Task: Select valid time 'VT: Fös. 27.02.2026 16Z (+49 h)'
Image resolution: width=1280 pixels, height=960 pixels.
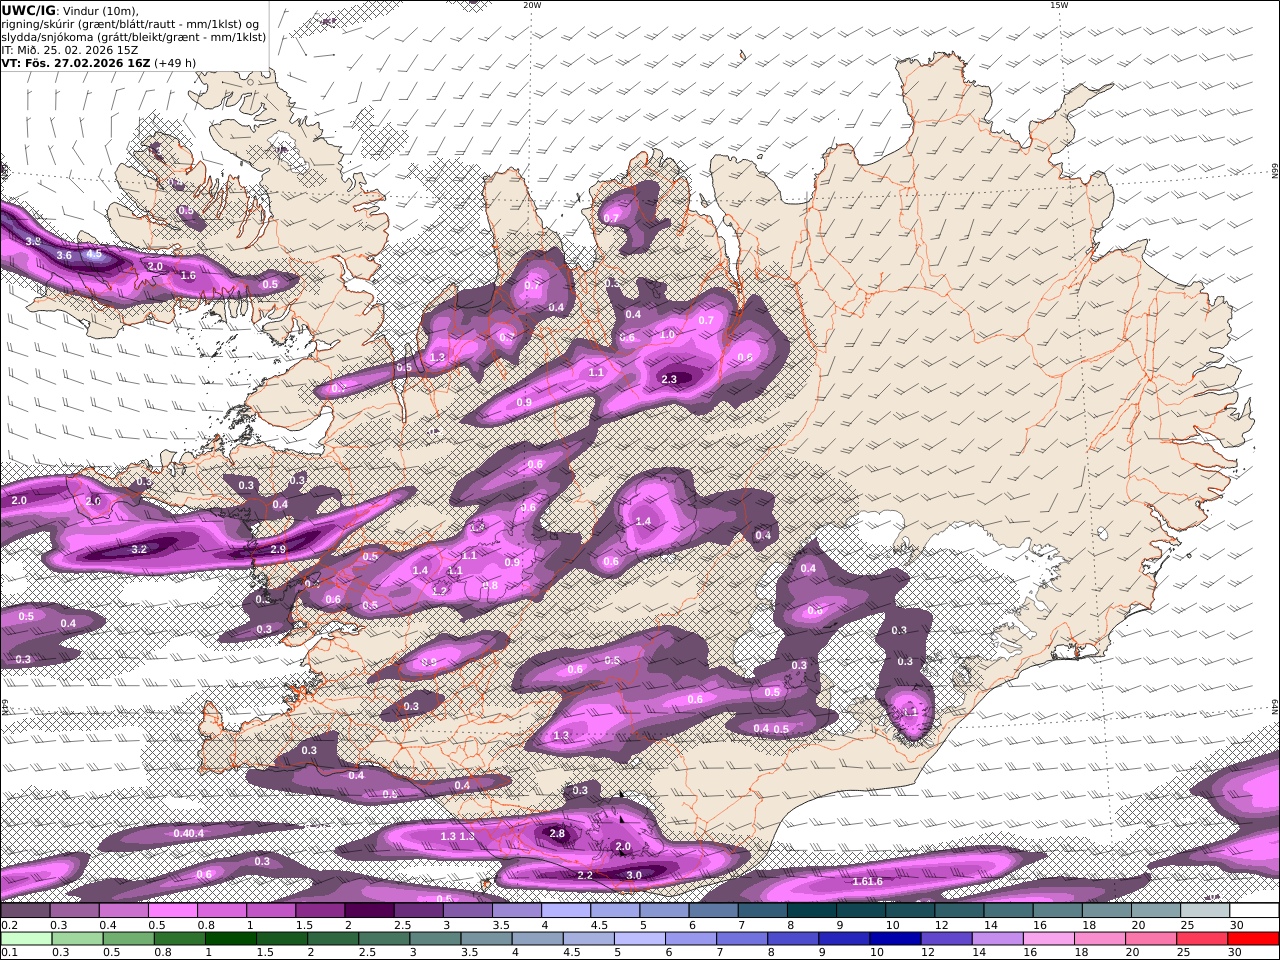Action: click(x=98, y=63)
